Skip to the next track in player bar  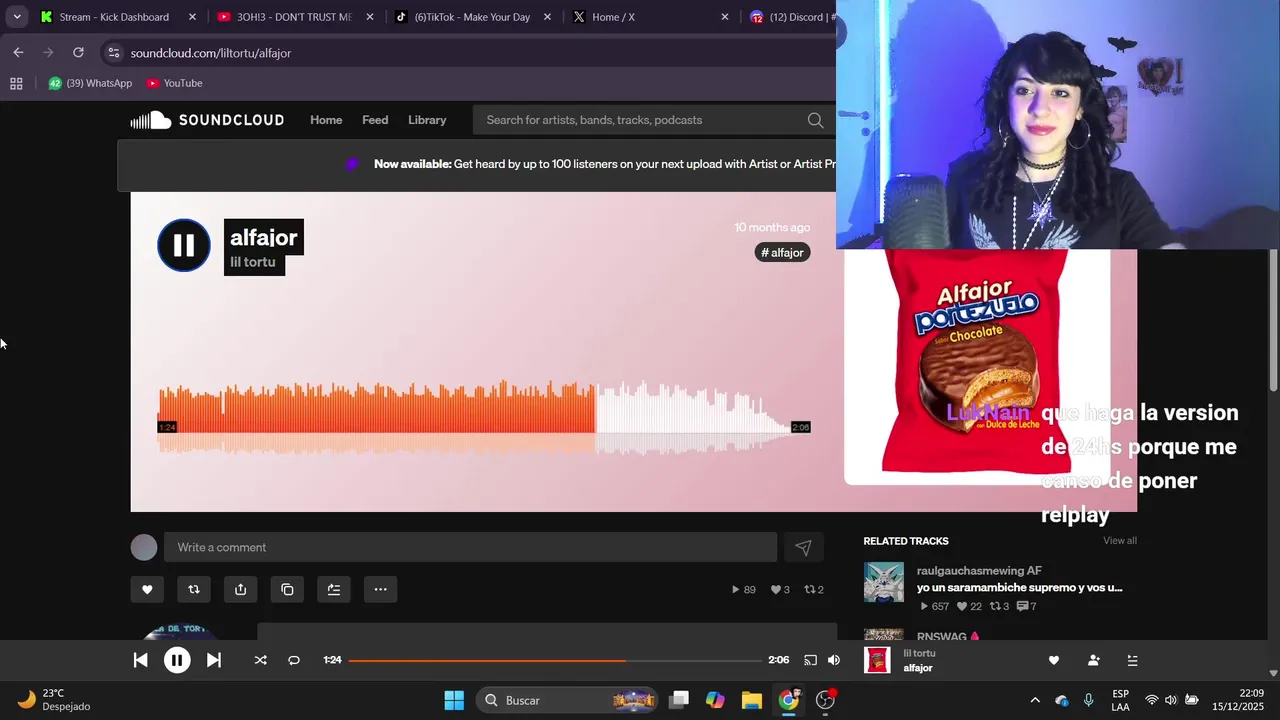(213, 660)
